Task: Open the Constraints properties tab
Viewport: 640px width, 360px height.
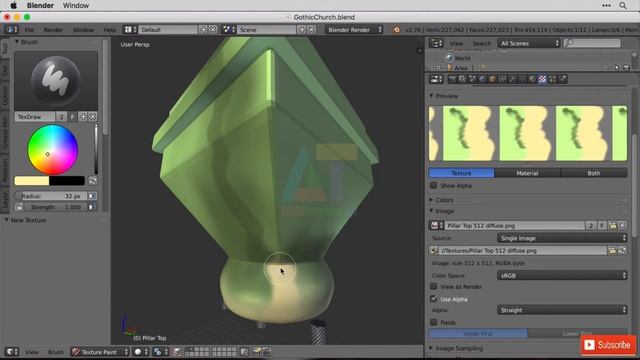Action: pyautogui.click(x=502, y=79)
